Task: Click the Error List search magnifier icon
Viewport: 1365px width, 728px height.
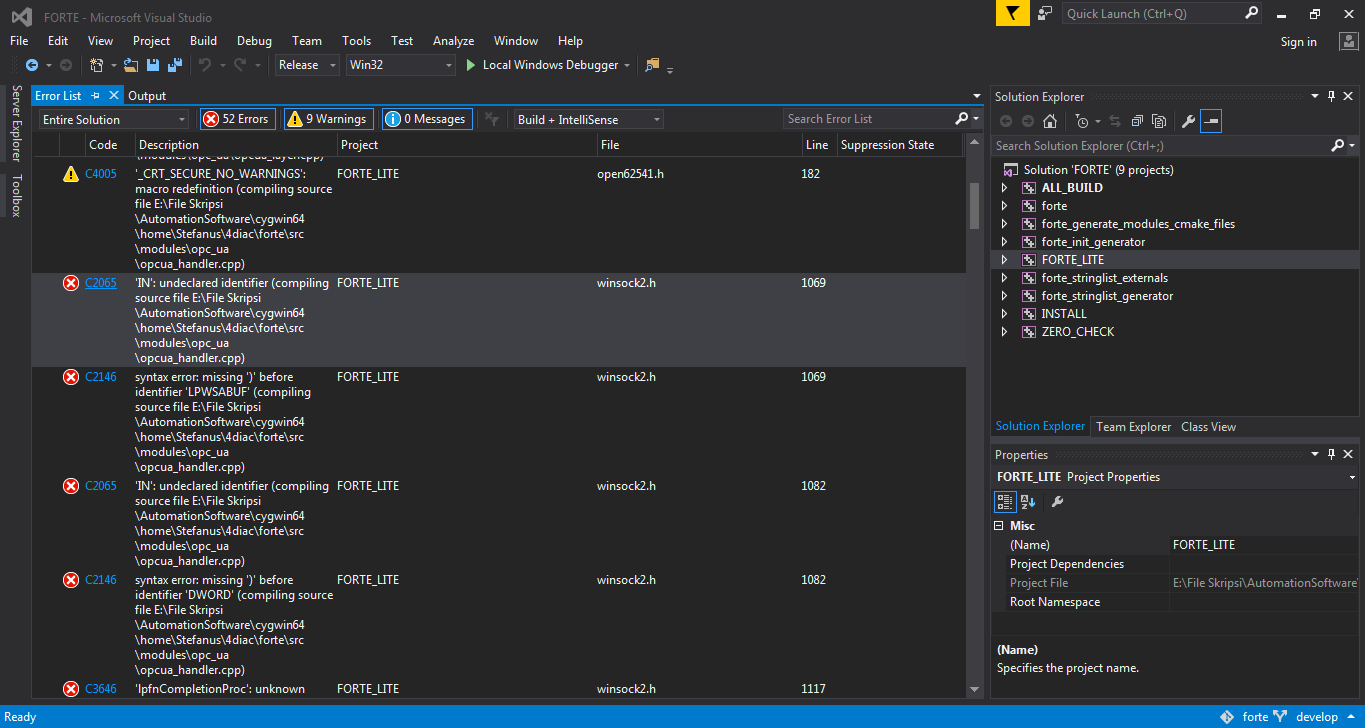Action: coord(962,119)
